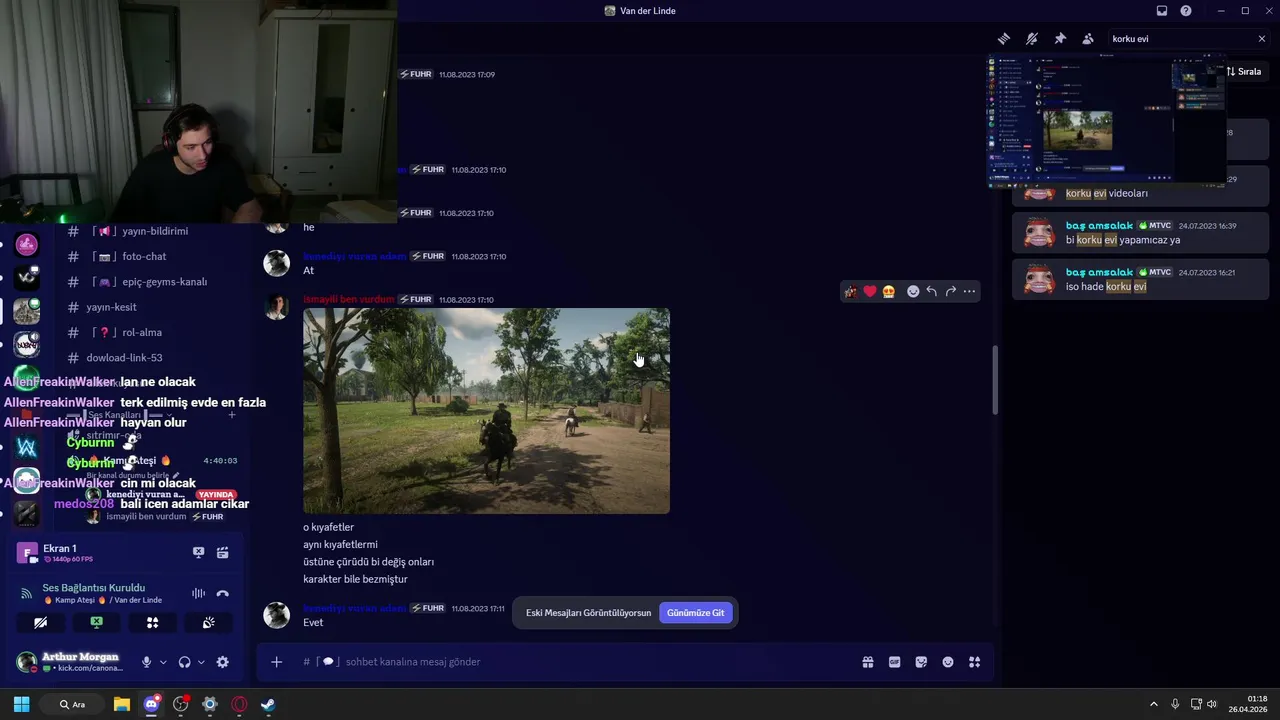Image resolution: width=1280 pixels, height=720 pixels.
Task: Expand headphone output options arrow
Action: pos(201,662)
